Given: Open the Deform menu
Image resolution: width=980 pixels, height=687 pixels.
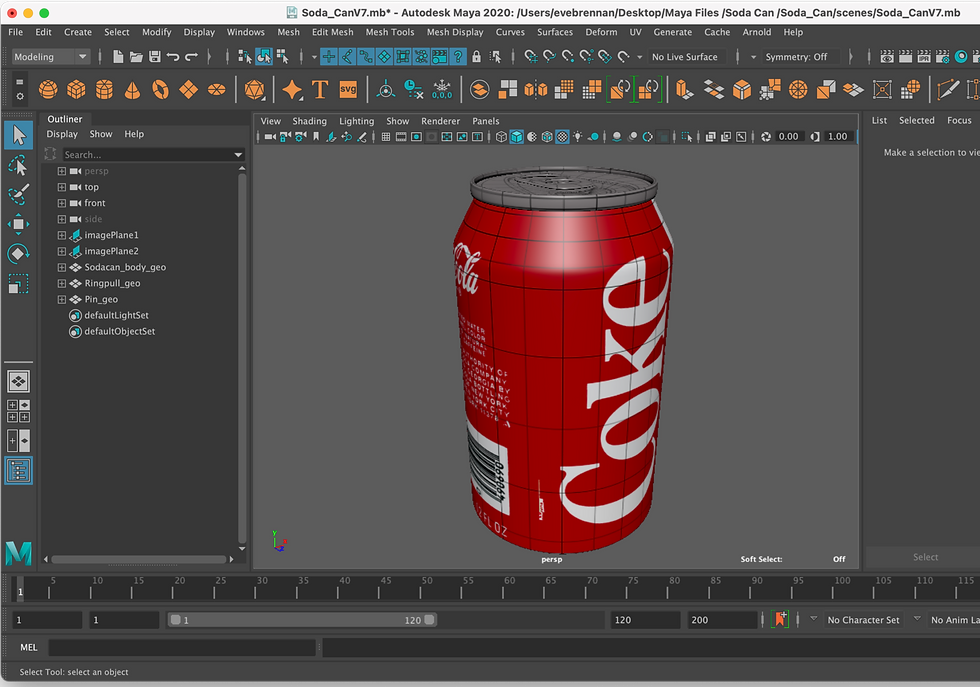Looking at the screenshot, I should [601, 32].
